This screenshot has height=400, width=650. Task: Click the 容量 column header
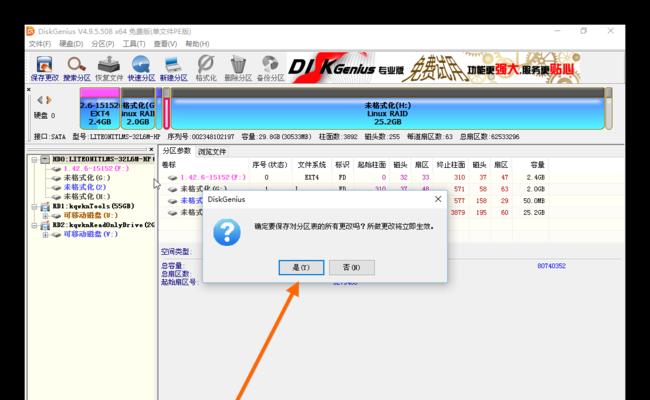click(537, 165)
